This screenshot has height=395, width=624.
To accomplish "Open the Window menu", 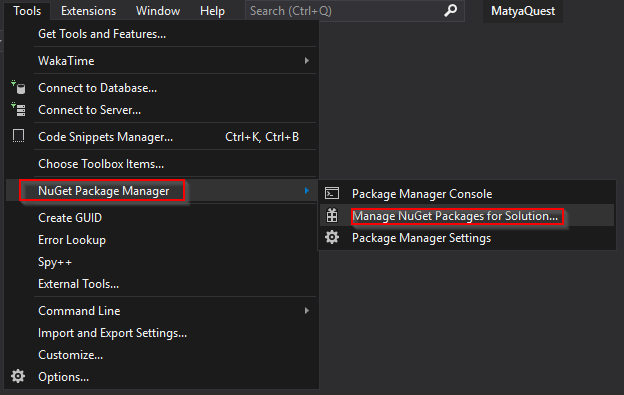I will tap(158, 11).
